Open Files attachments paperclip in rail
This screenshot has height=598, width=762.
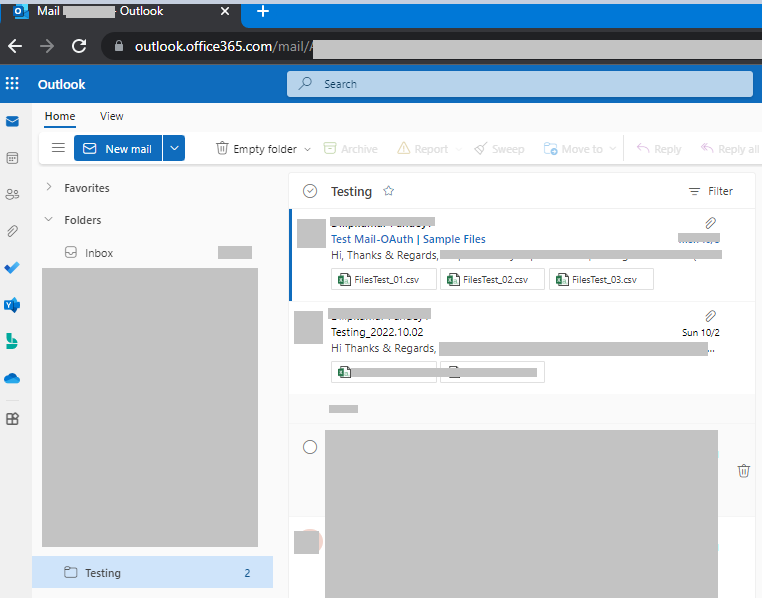tap(12, 231)
